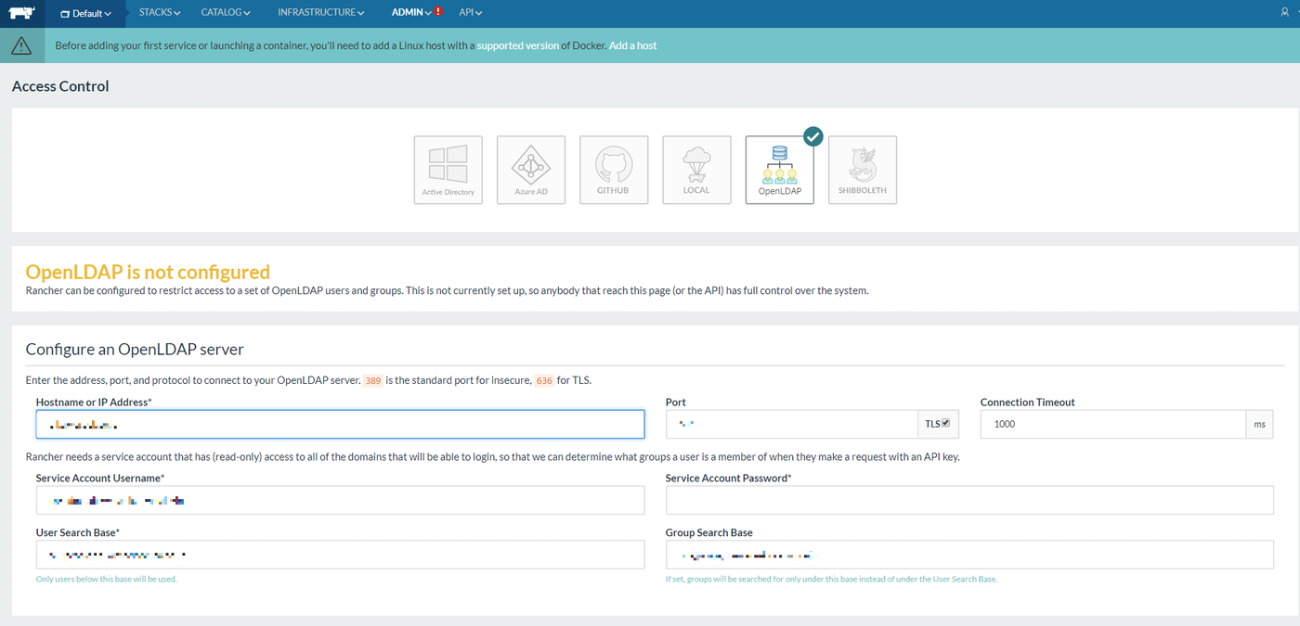Screen dimensions: 1300x626
Task: Click the green checkmark on OpenLDAP
Action: coord(813,136)
